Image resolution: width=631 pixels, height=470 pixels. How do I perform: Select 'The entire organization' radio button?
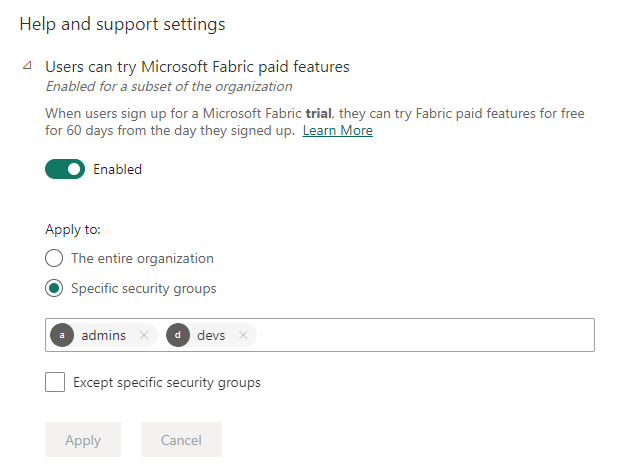coord(54,258)
